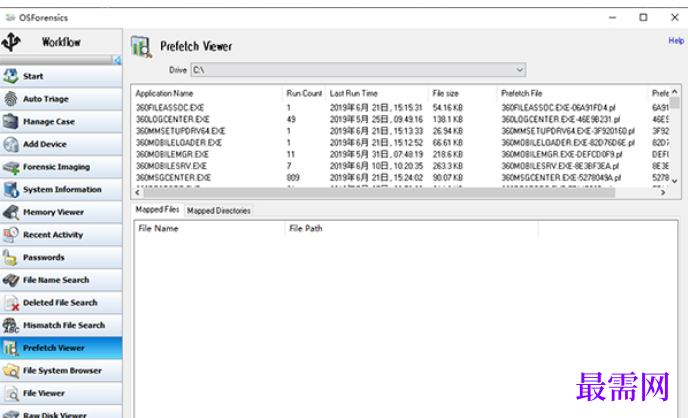Collapse the Workflow sidebar arrow
The image size is (688, 418).
point(117,60)
